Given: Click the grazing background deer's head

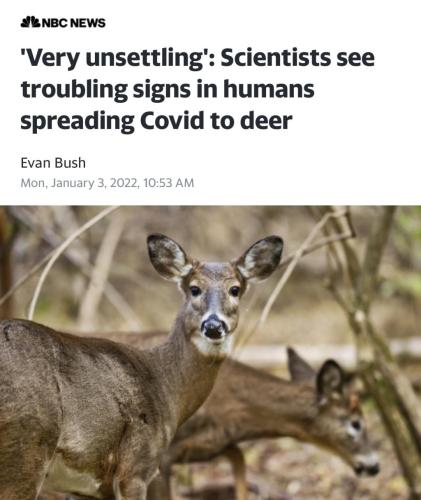Looking at the screenshot, I should (347, 415).
